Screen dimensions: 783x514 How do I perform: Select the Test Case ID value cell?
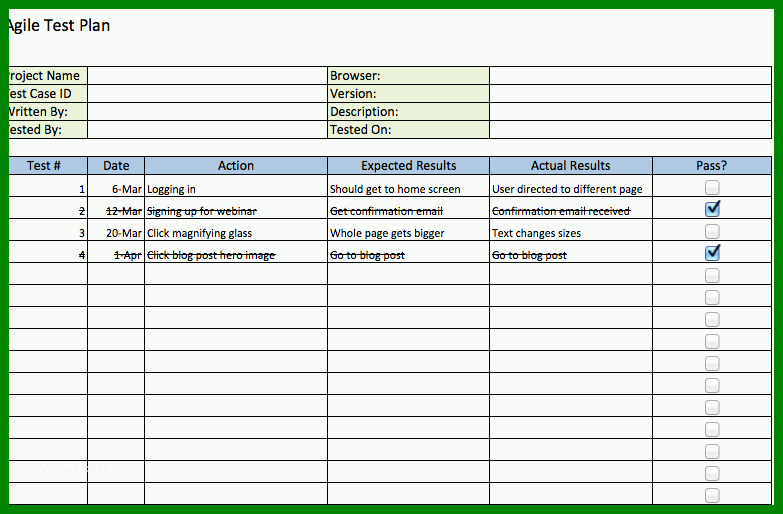(x=207, y=93)
